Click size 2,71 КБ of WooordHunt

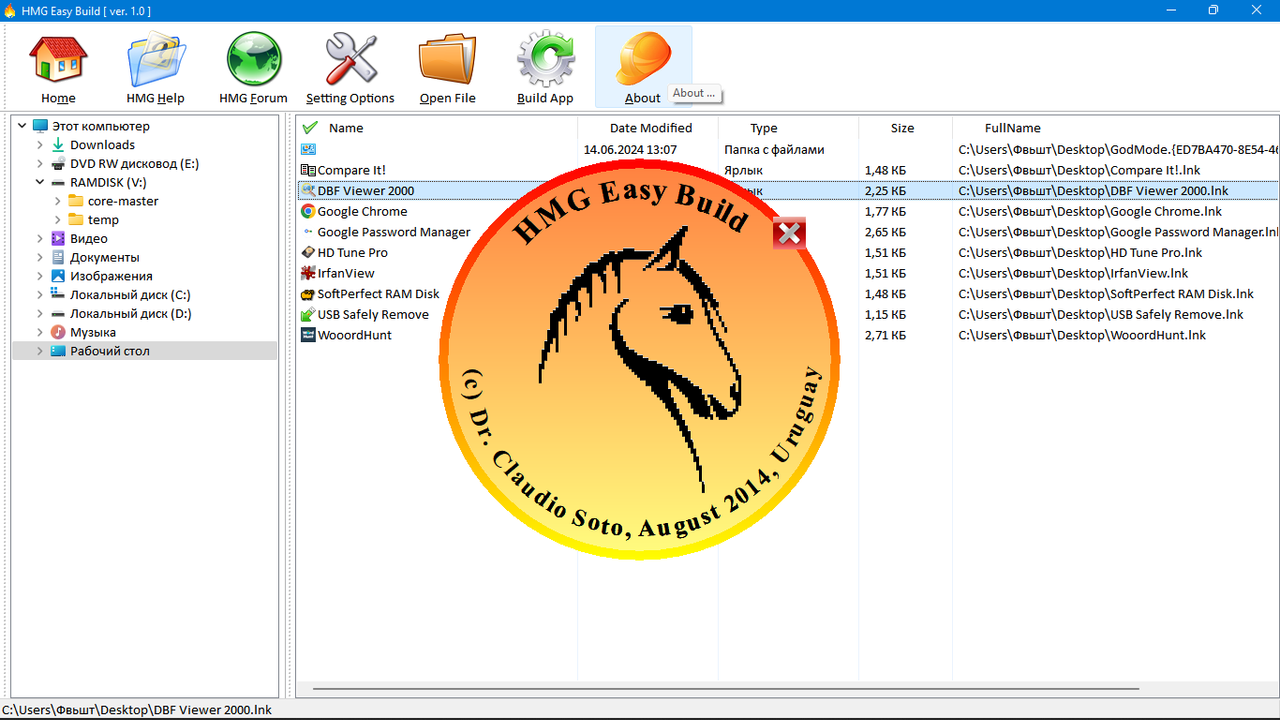[x=885, y=335]
